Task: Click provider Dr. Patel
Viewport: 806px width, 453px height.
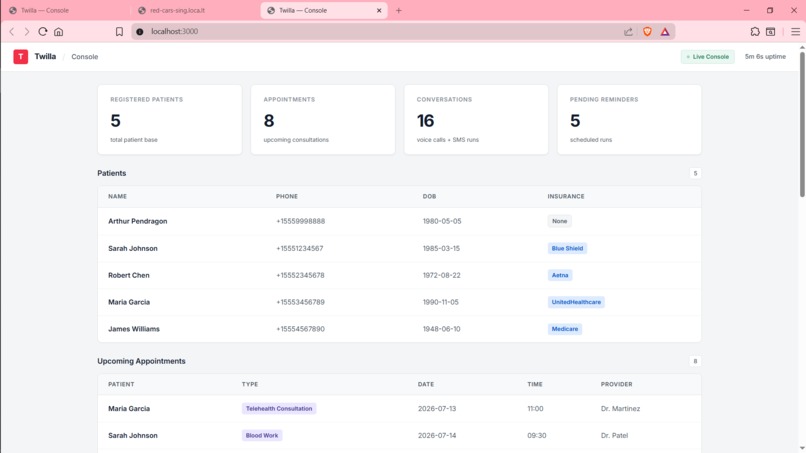Action: click(x=614, y=435)
